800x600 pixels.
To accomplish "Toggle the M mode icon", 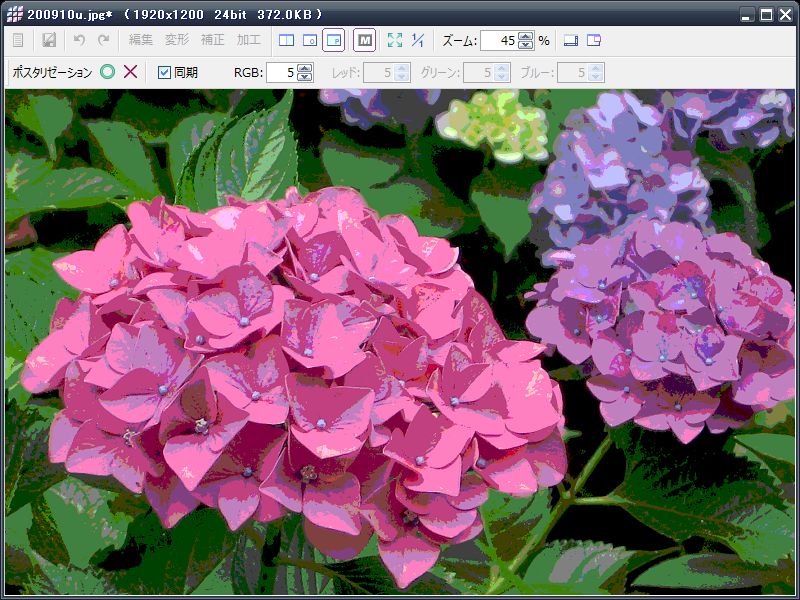I will tap(364, 41).
